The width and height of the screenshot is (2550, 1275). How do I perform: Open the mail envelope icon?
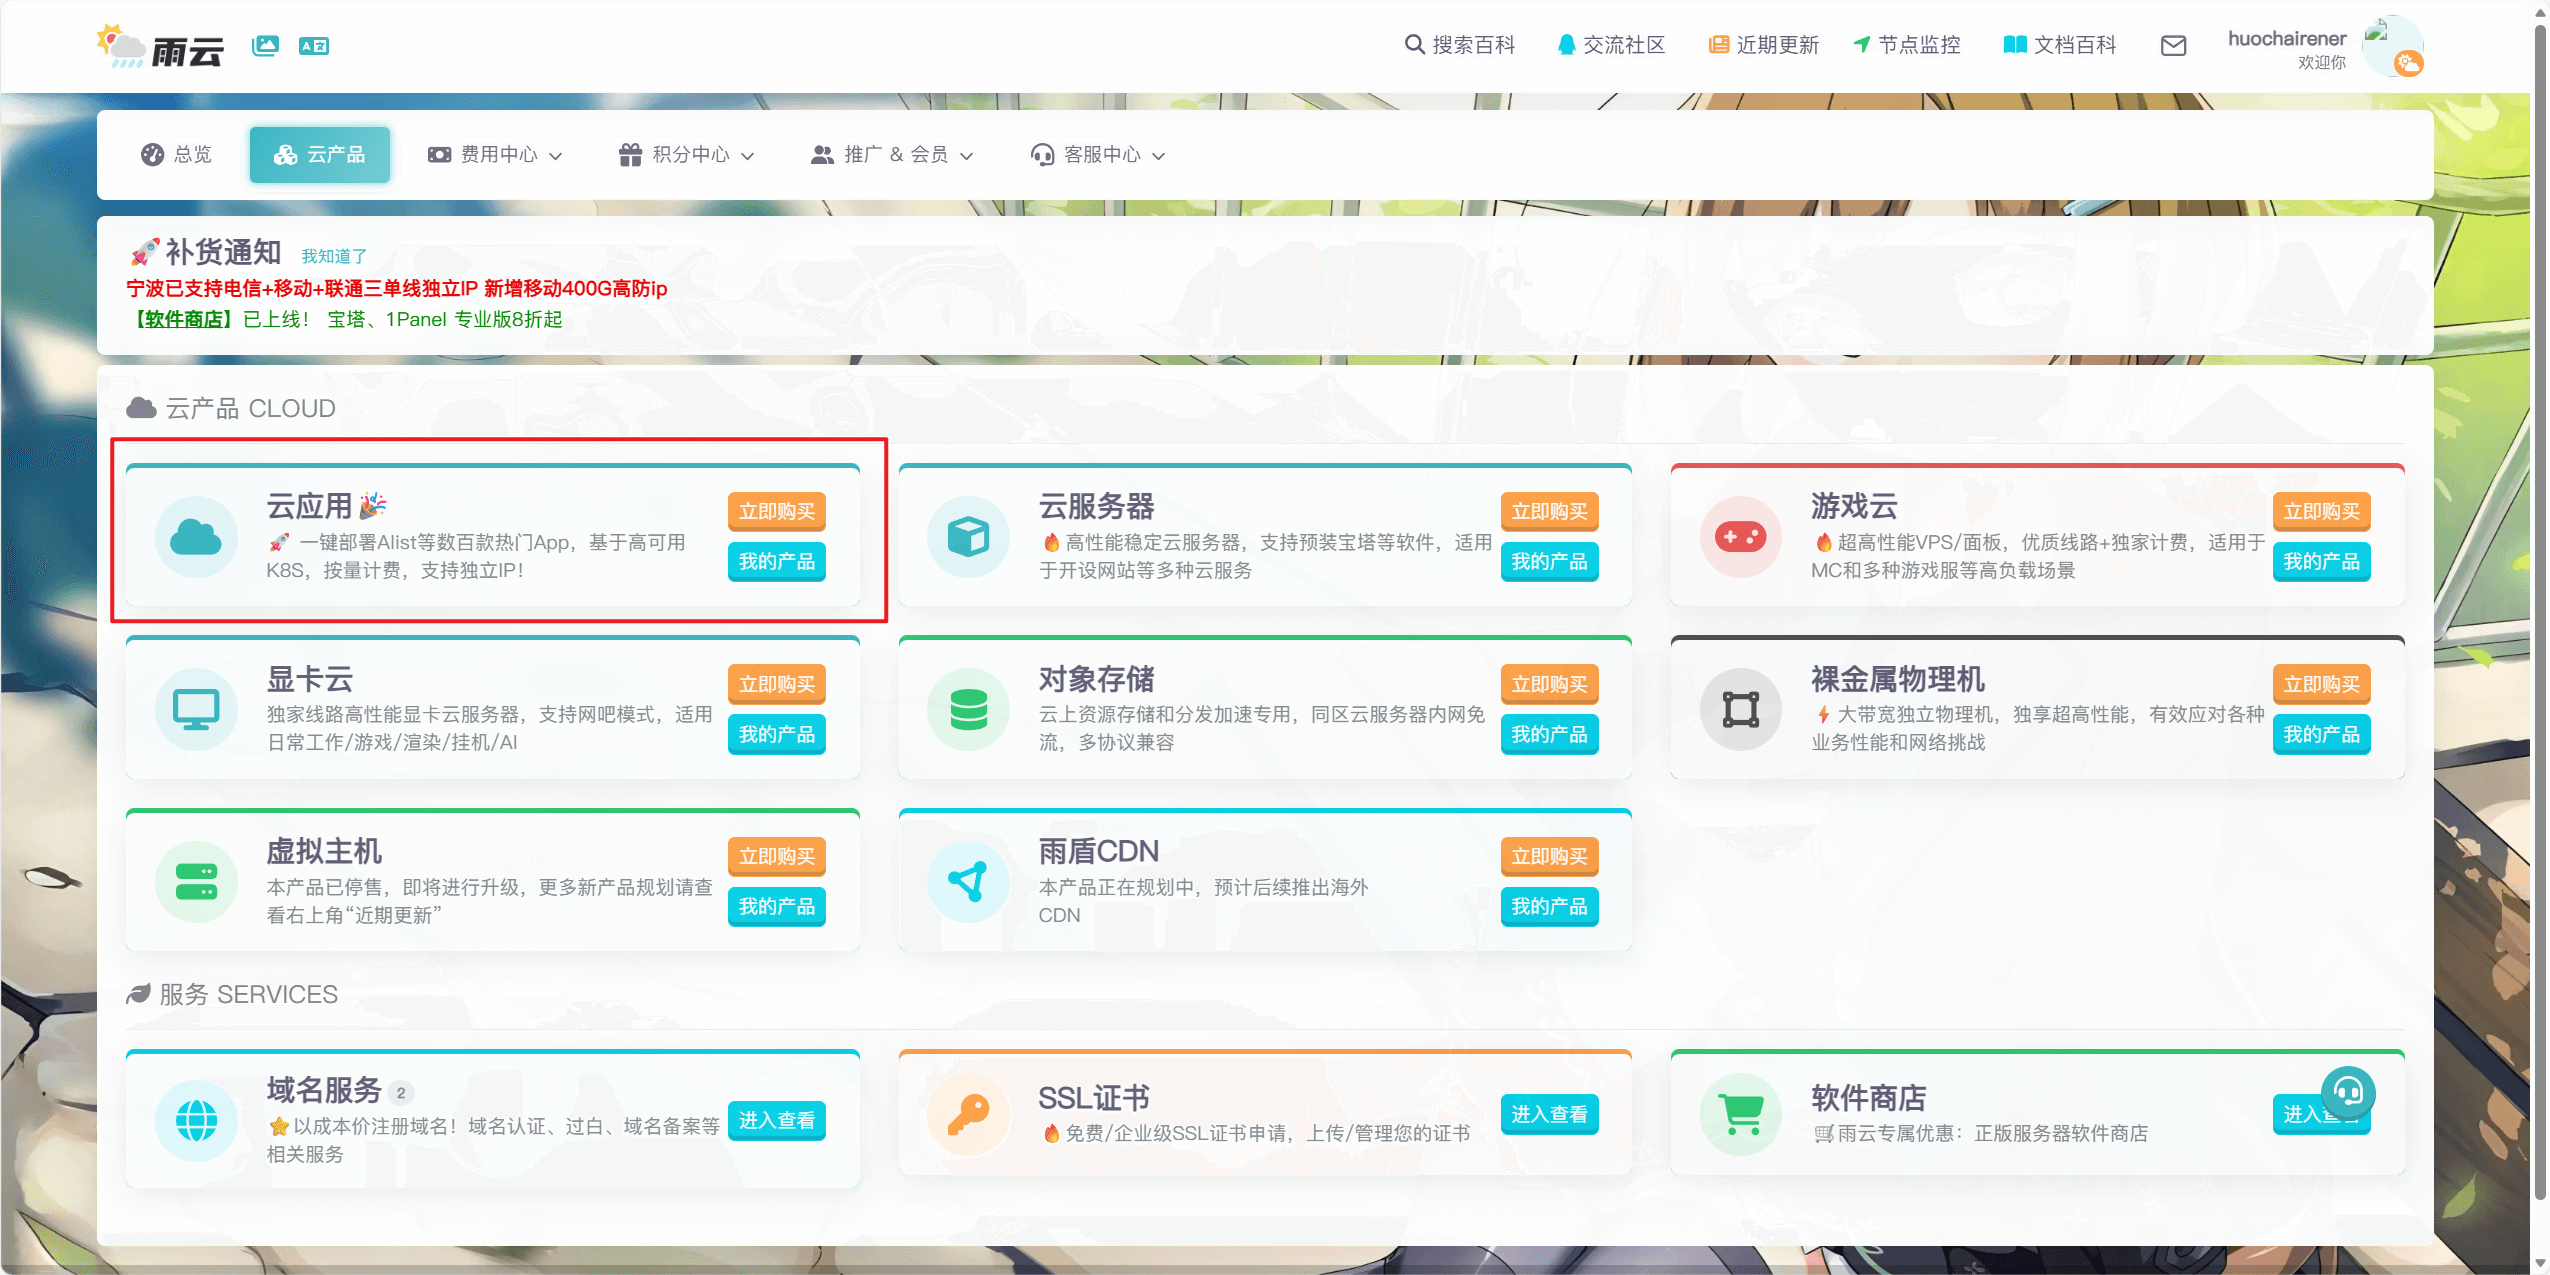pos(2172,45)
